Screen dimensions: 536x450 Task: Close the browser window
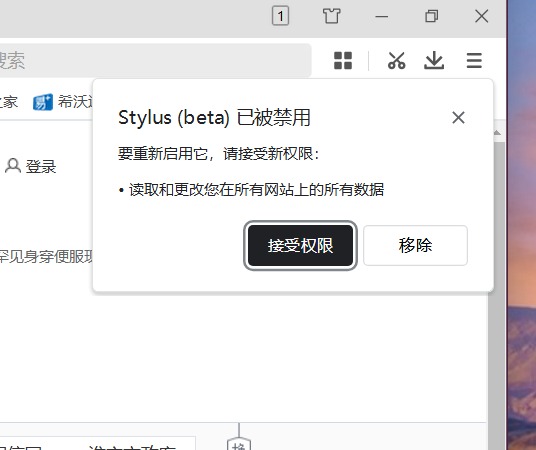pos(482,16)
